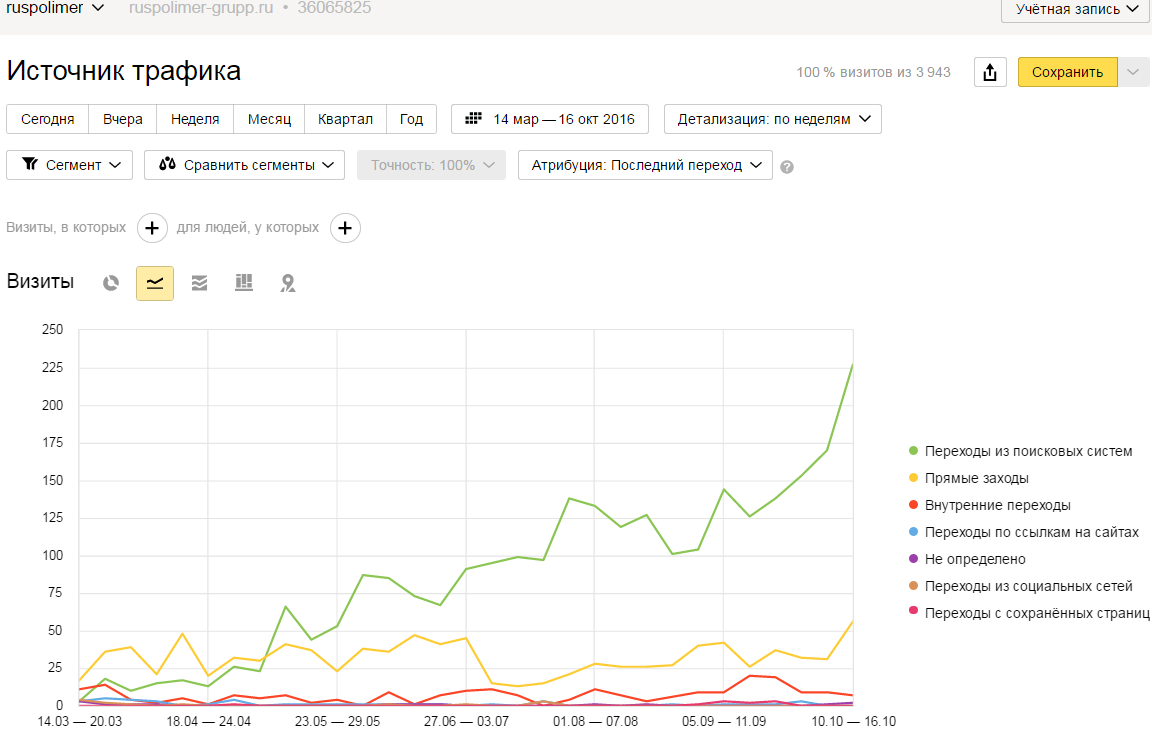Select the column chart view icon
1152x731 pixels.
click(x=244, y=283)
